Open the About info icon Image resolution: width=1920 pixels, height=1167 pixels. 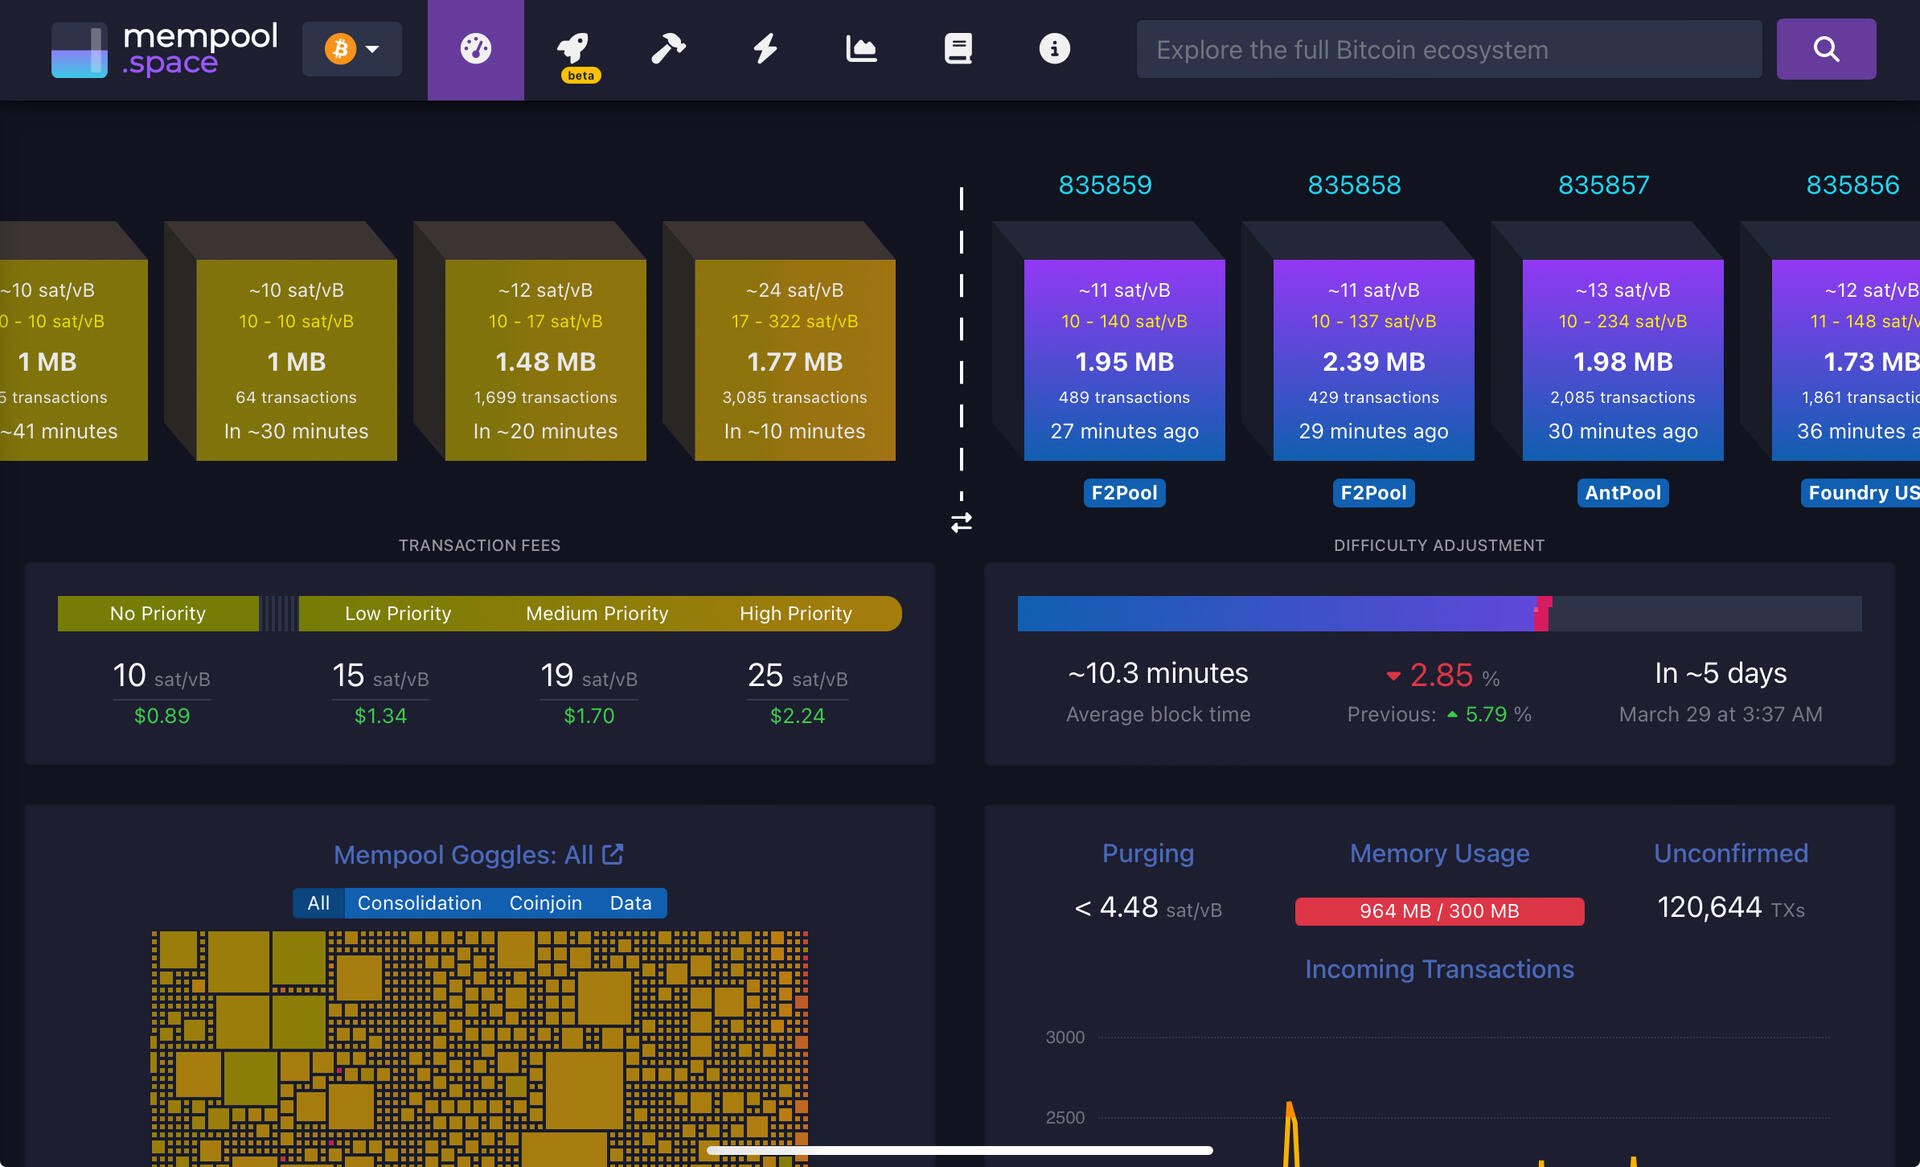(1054, 49)
